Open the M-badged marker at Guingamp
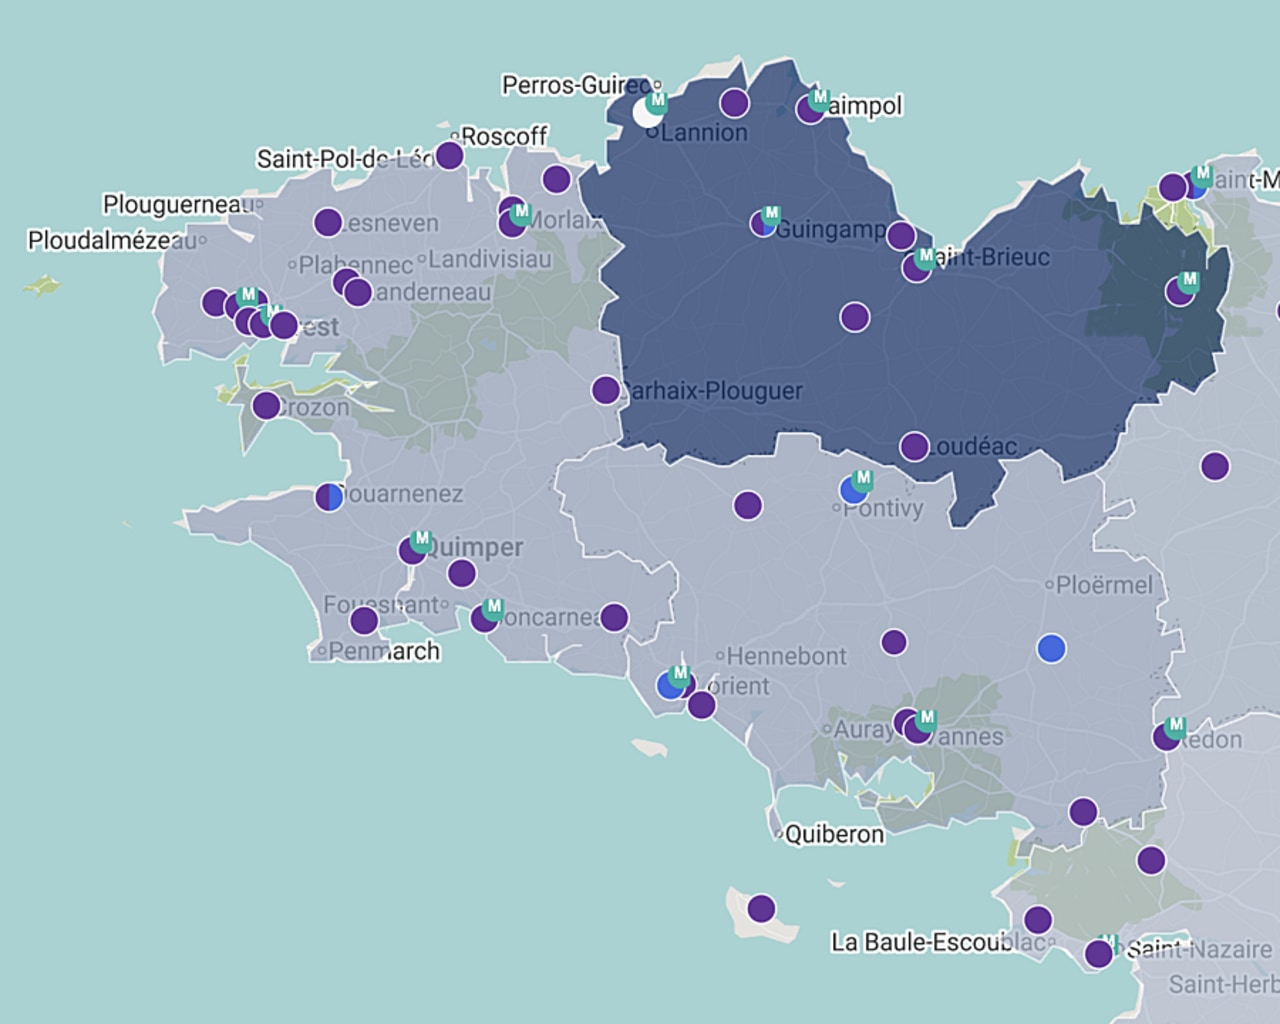This screenshot has width=1280, height=1024. coord(764,223)
